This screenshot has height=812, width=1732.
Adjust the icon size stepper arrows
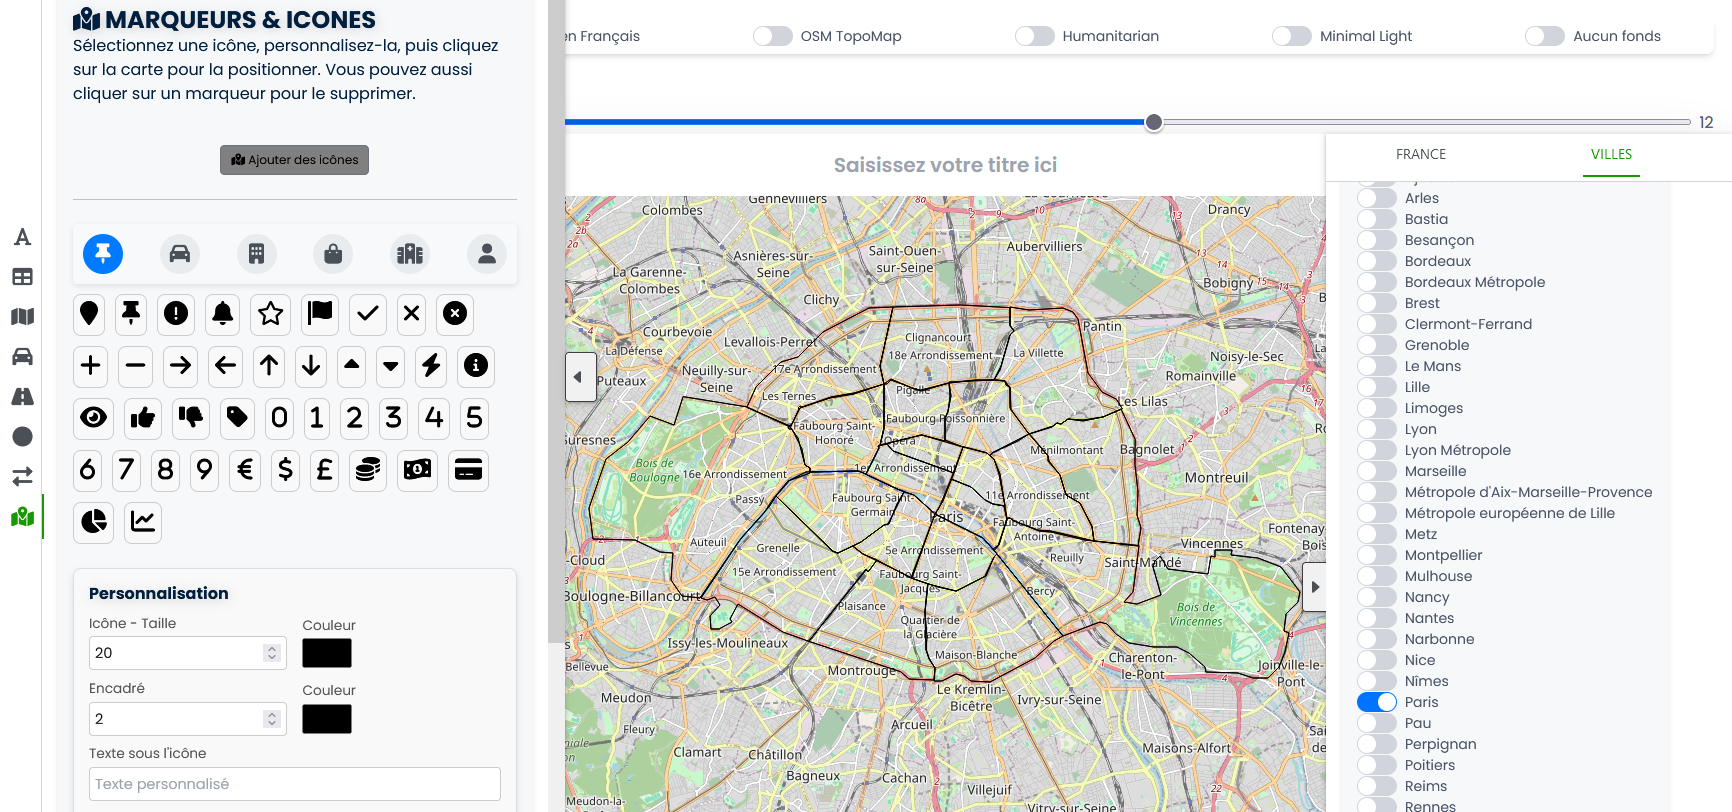(271, 653)
